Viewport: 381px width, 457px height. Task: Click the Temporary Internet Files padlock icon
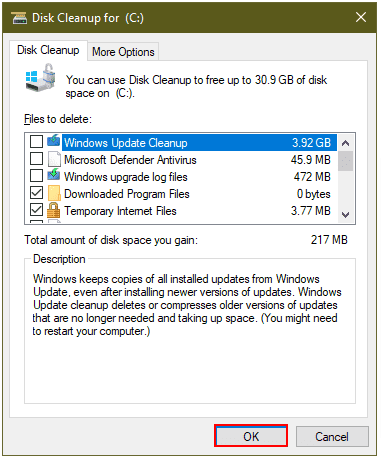point(54,210)
